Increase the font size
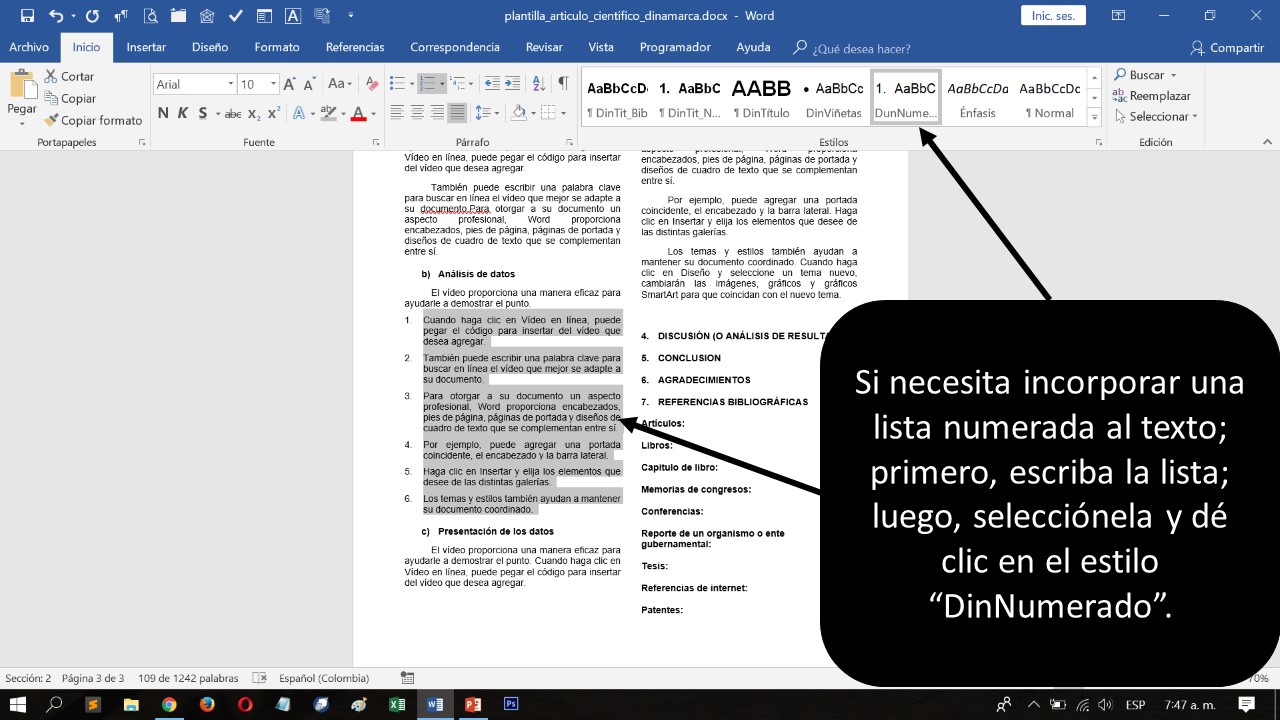1280x720 pixels. 289,84
